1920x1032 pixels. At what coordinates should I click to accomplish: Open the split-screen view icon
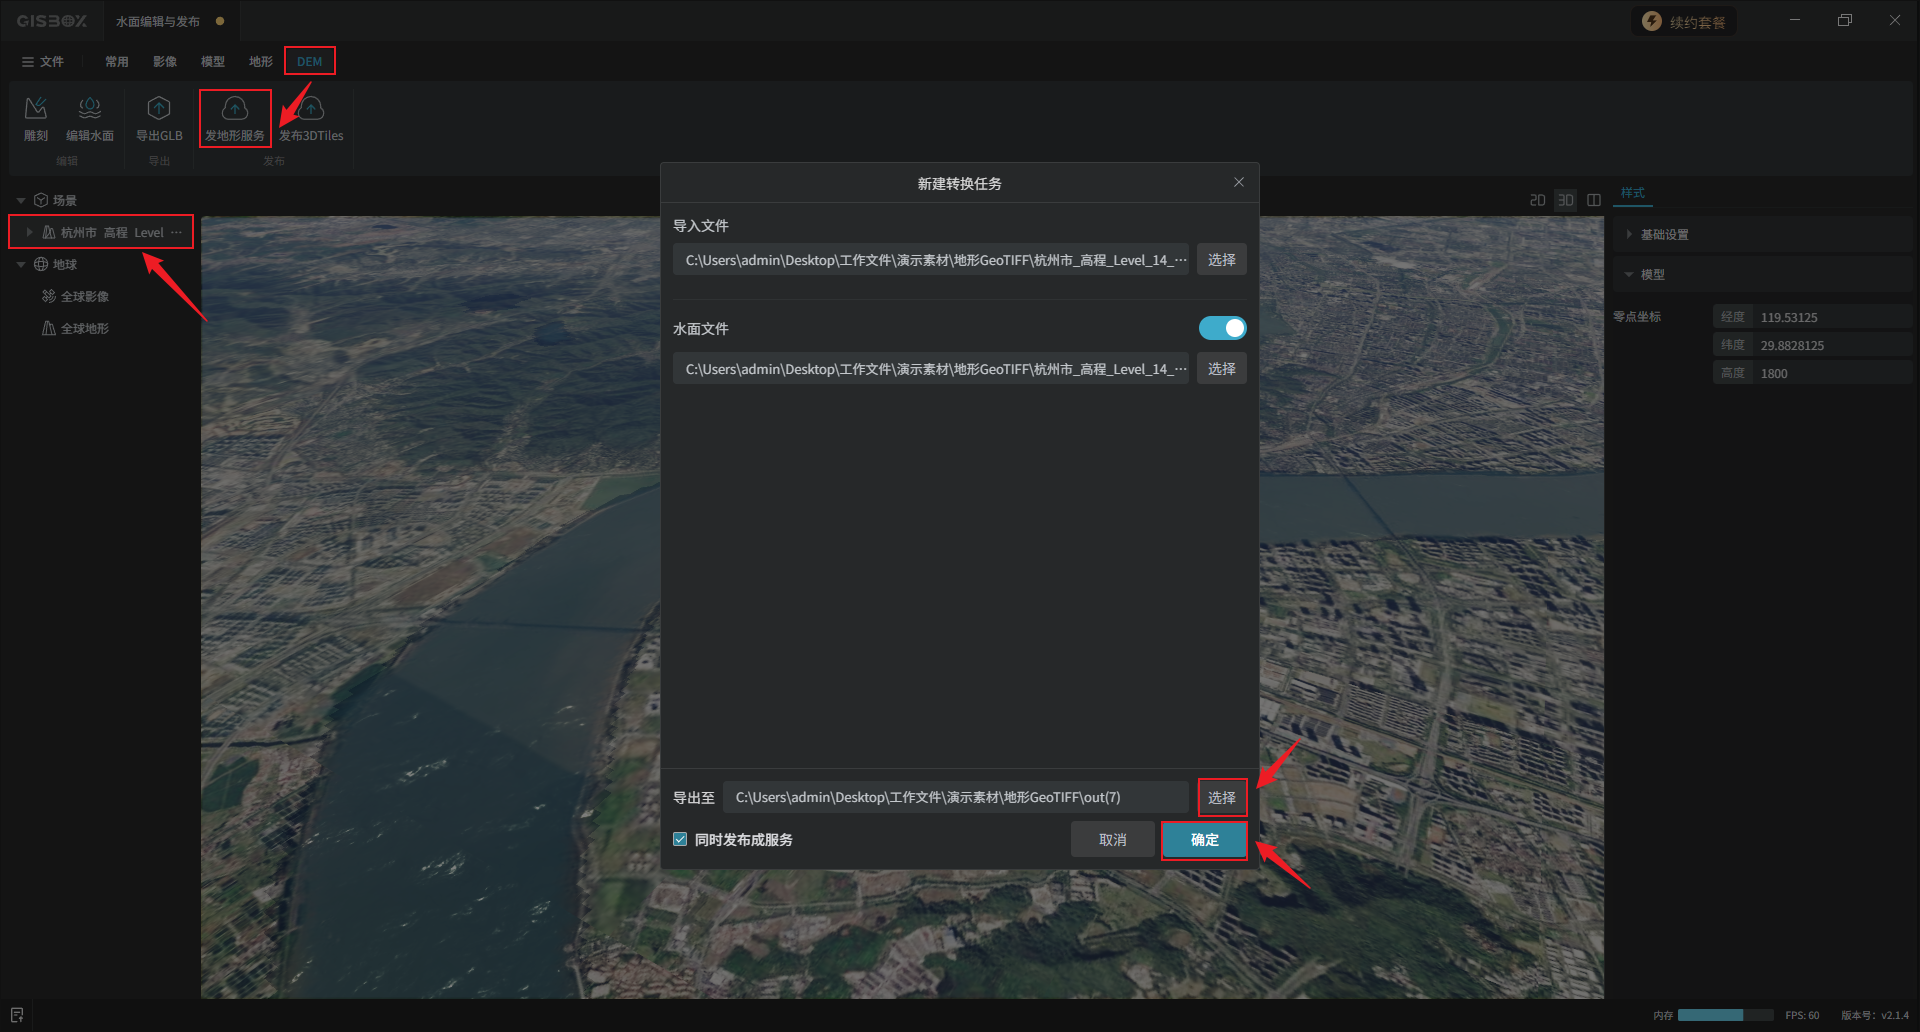tap(1594, 200)
